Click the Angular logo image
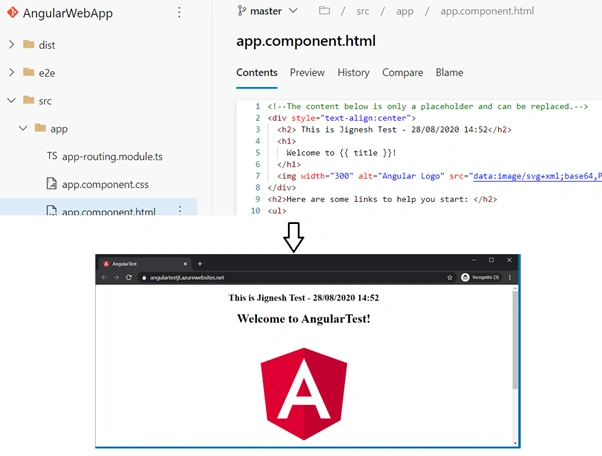602x456 pixels. pyautogui.click(x=304, y=393)
